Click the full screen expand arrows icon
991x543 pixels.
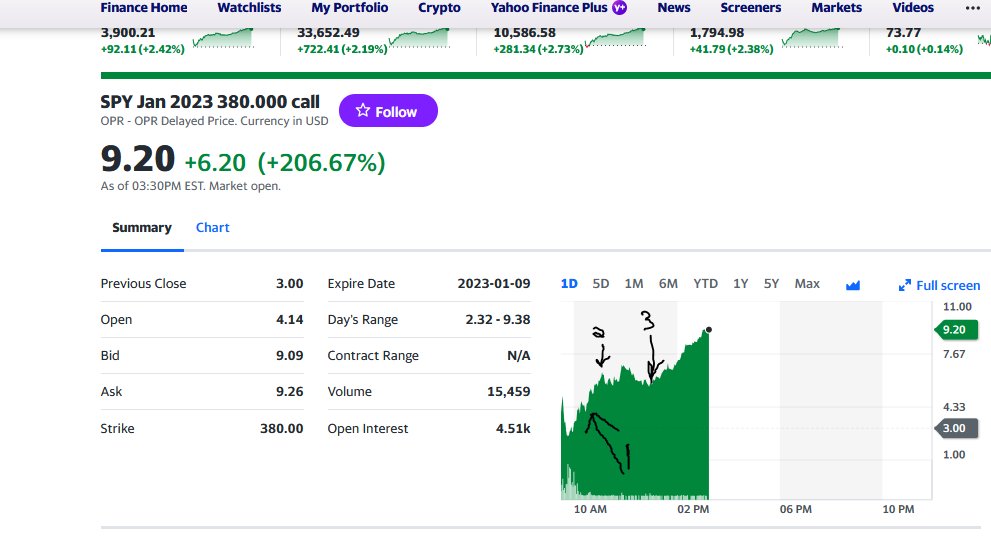click(904, 286)
